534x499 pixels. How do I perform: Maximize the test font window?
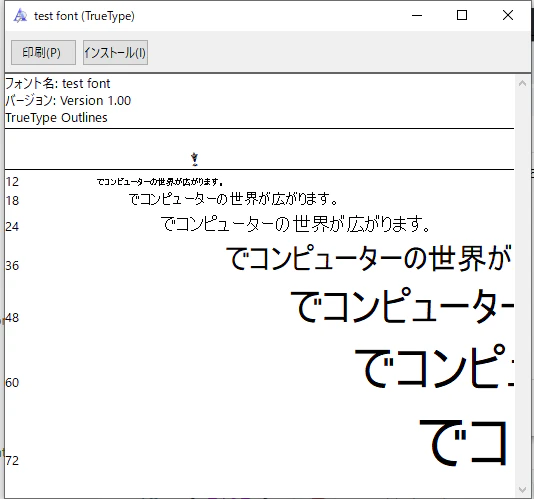pyautogui.click(x=462, y=15)
